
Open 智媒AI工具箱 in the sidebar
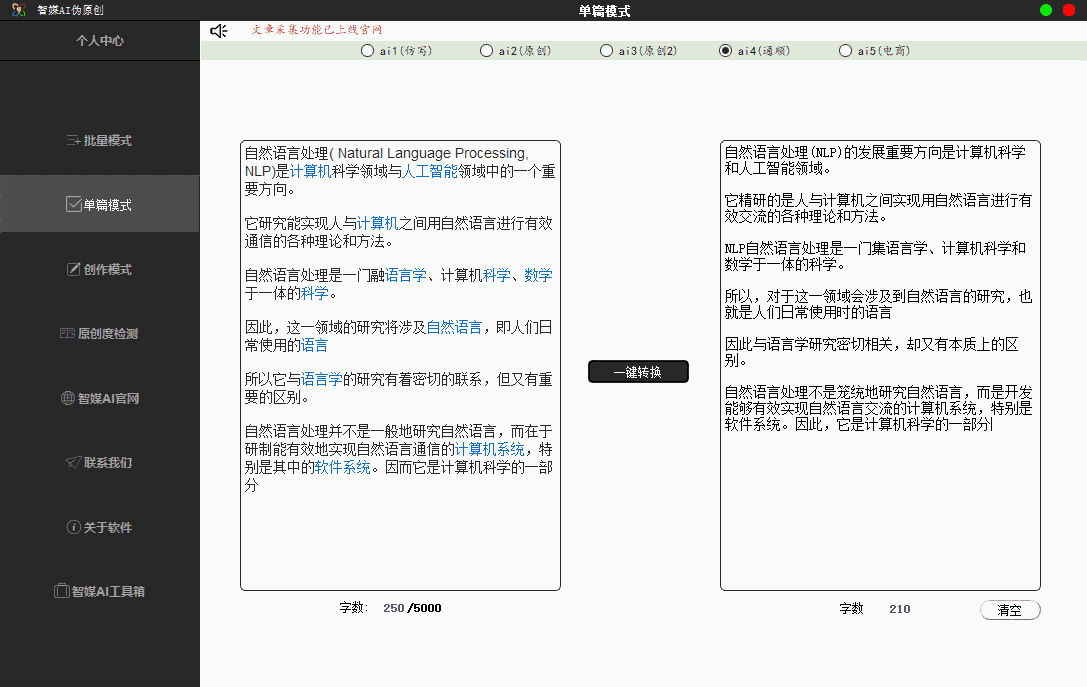pos(99,591)
